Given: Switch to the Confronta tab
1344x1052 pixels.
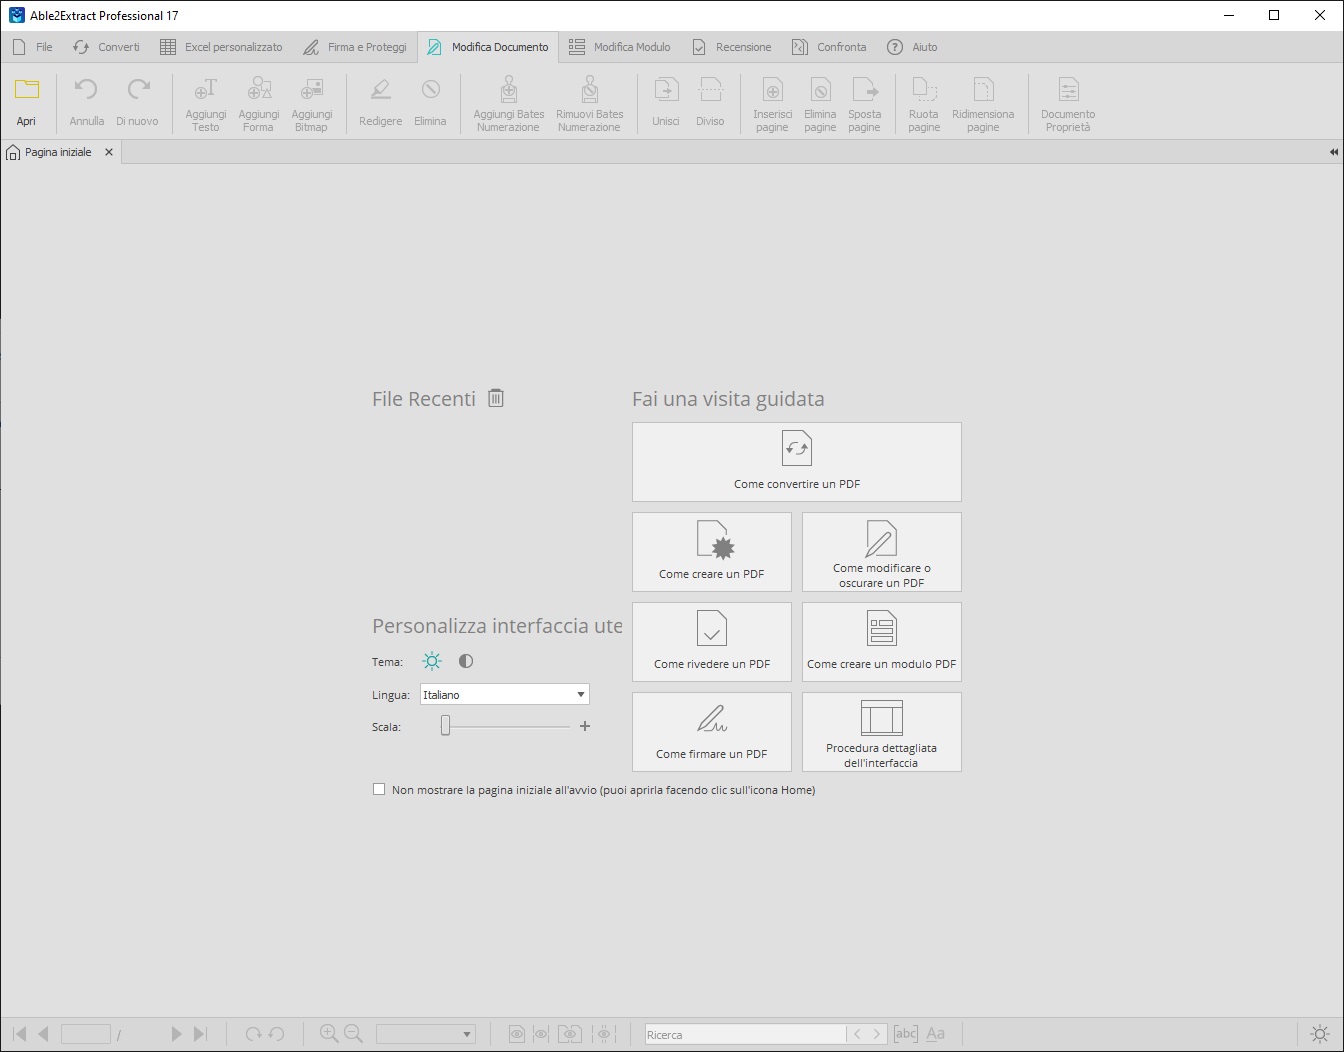Looking at the screenshot, I should [x=829, y=47].
